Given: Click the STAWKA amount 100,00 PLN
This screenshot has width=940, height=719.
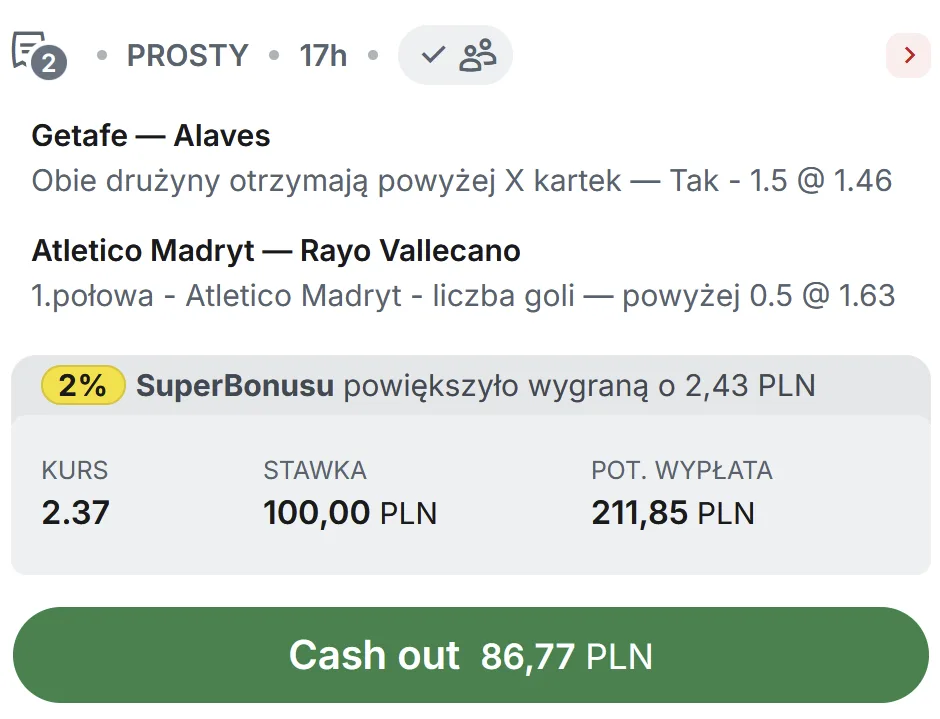Looking at the screenshot, I should pyautogui.click(x=349, y=512).
